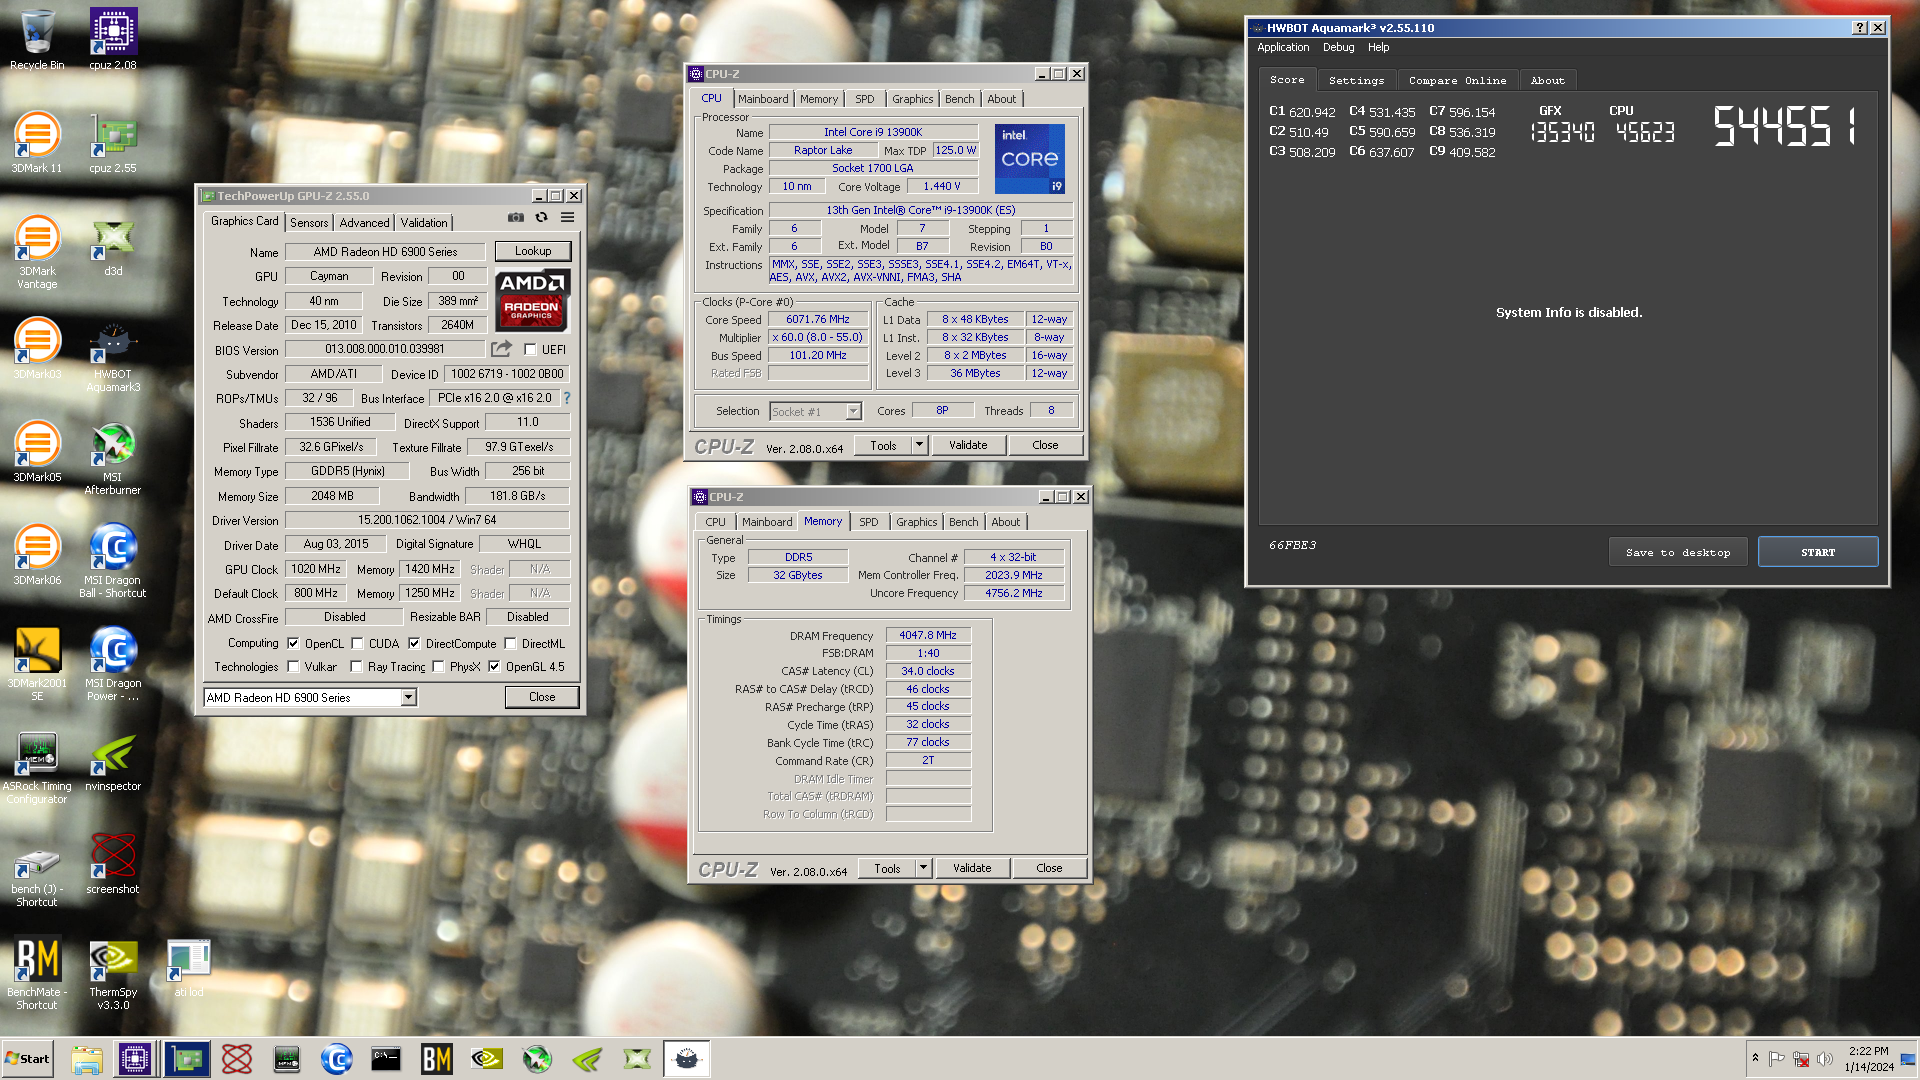Screen dimensions: 1920x1080
Task: Click the GPU Name field in GPU-Z
Action: (385, 252)
